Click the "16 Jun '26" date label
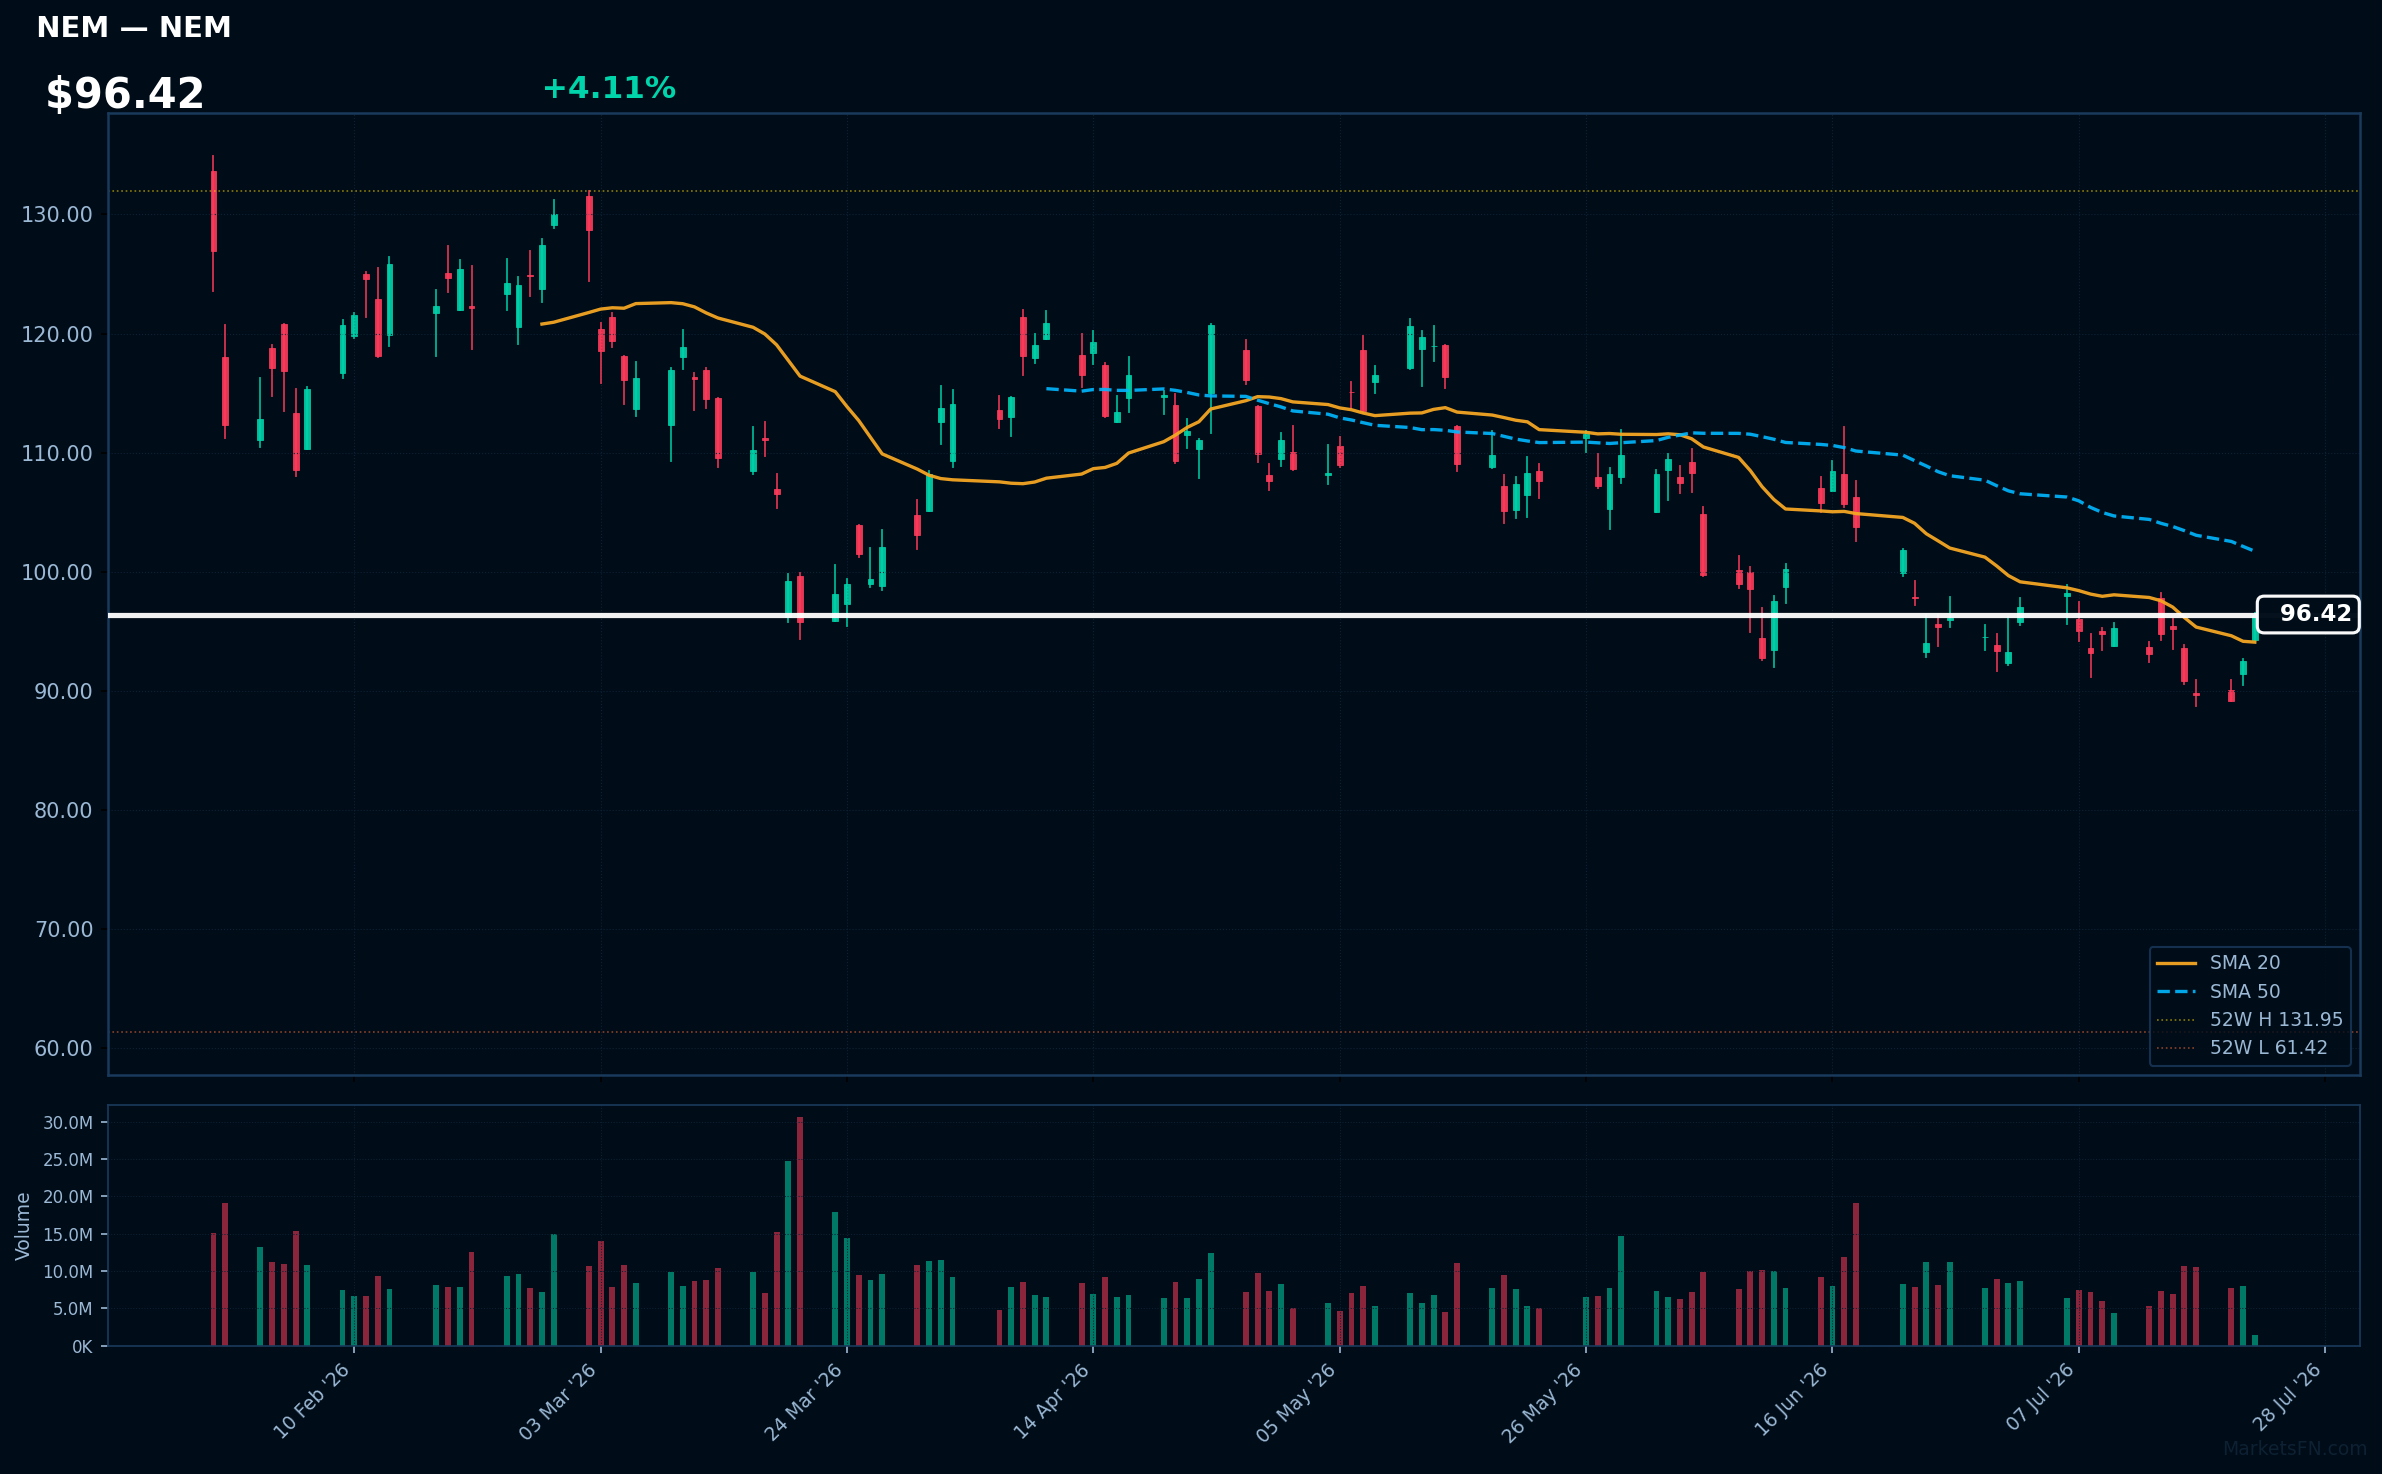Viewport: 2382px width, 1474px height. [x=1791, y=1399]
